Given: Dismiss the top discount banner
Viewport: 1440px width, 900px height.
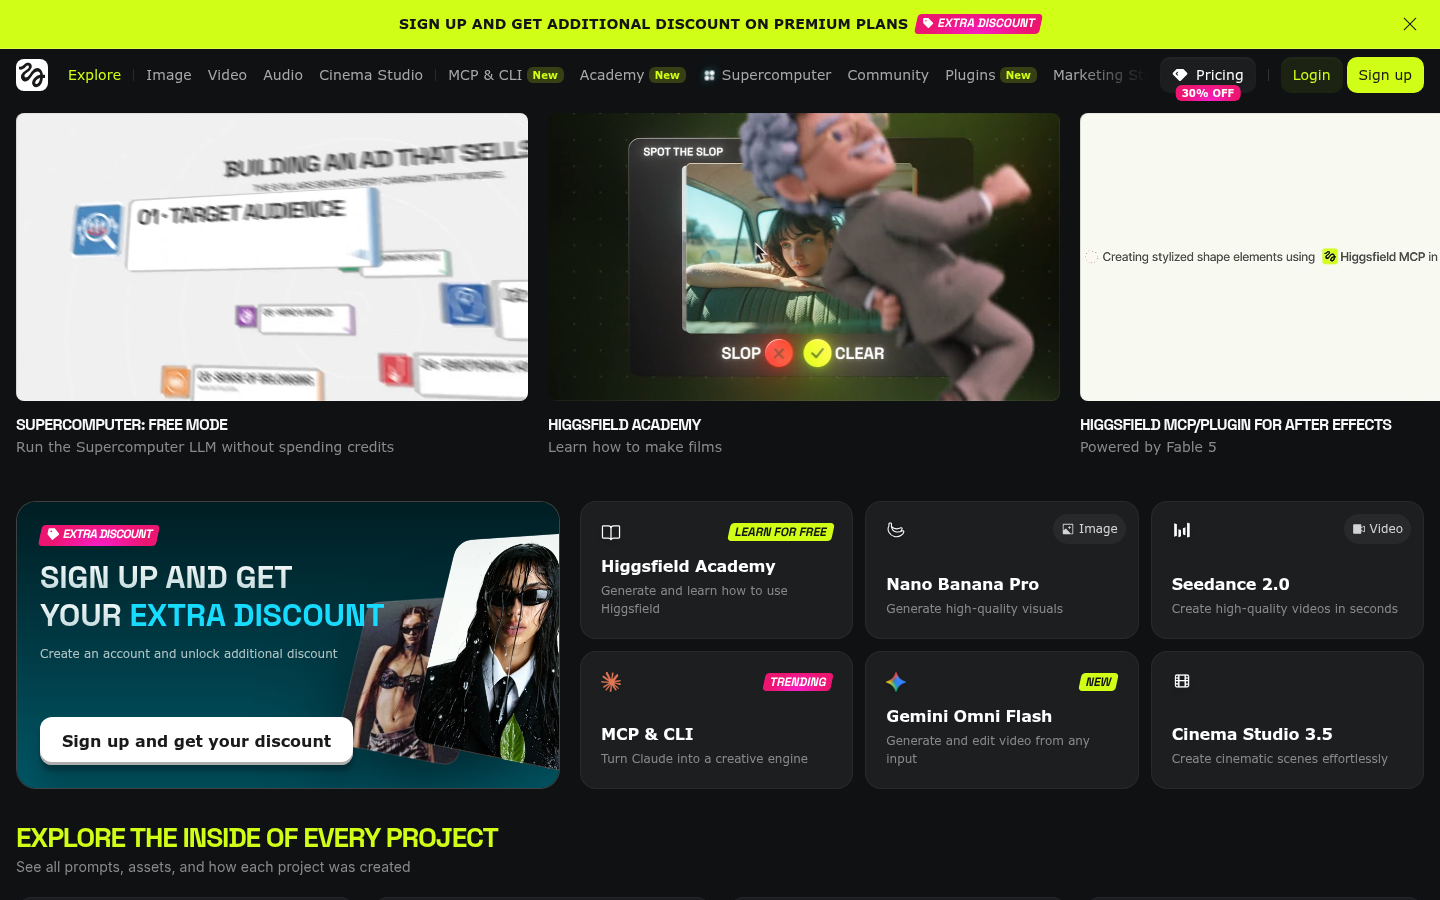Looking at the screenshot, I should coord(1410,24).
